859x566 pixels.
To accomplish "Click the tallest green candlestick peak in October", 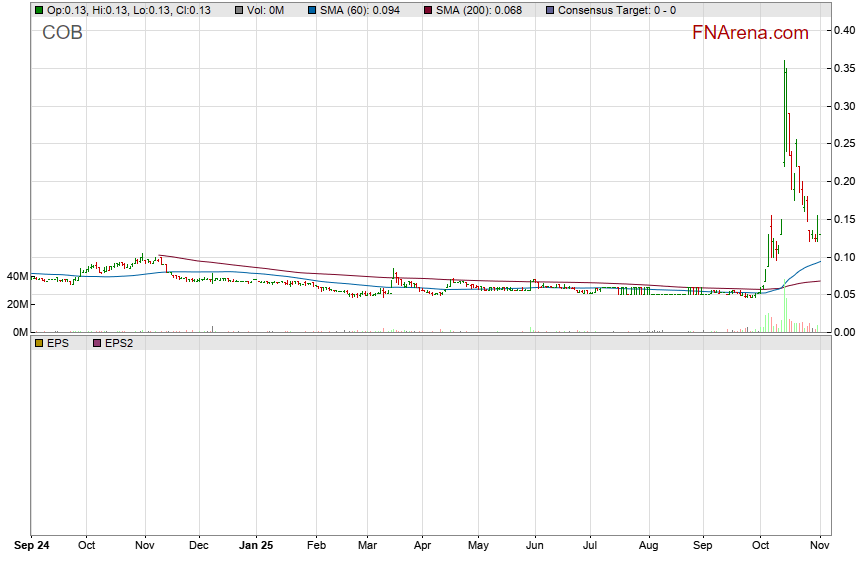I will point(784,64).
